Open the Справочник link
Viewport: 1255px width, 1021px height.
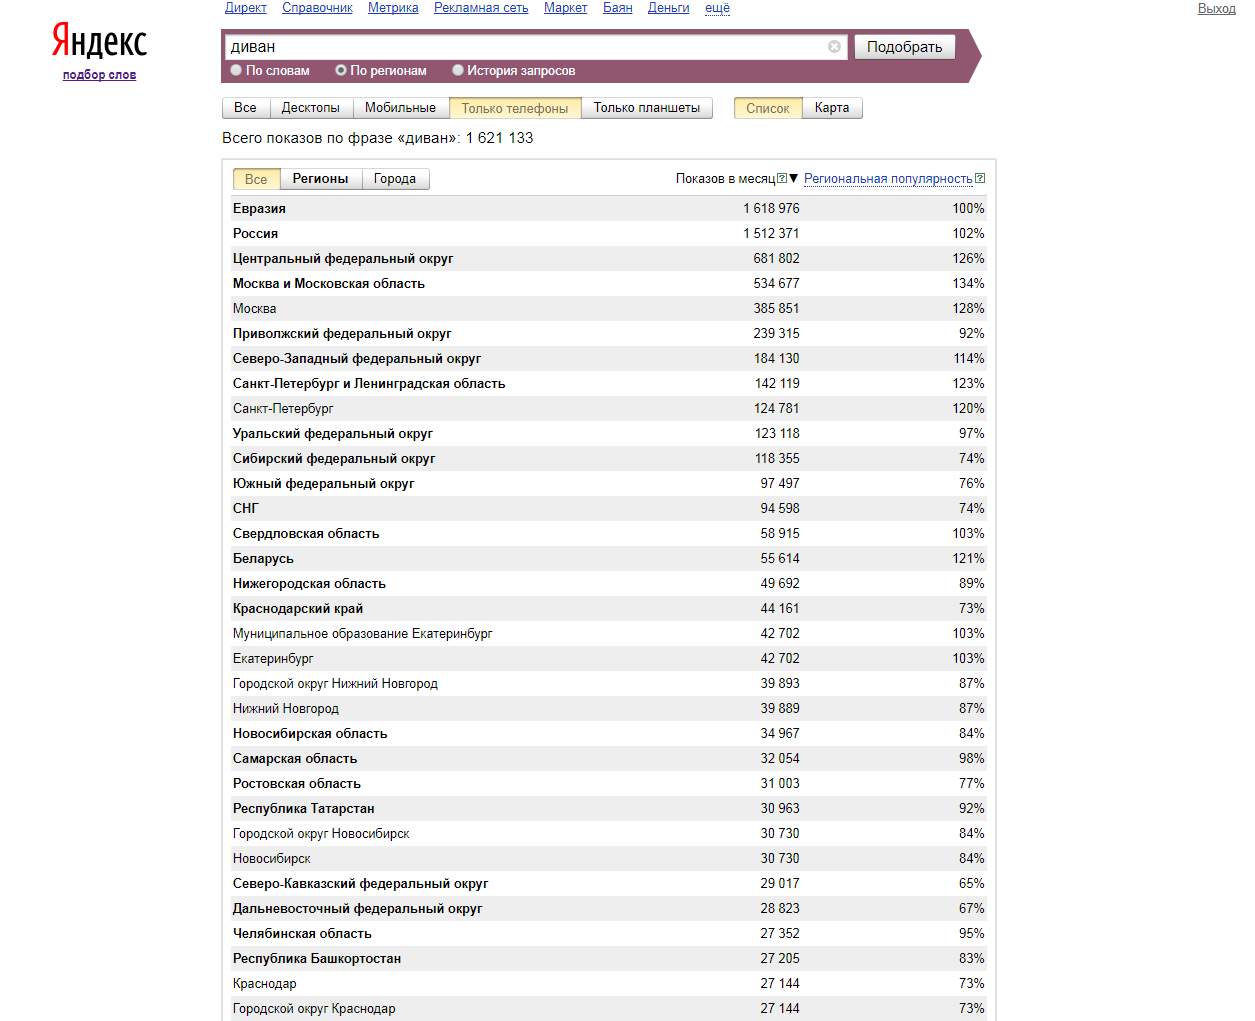(x=317, y=8)
